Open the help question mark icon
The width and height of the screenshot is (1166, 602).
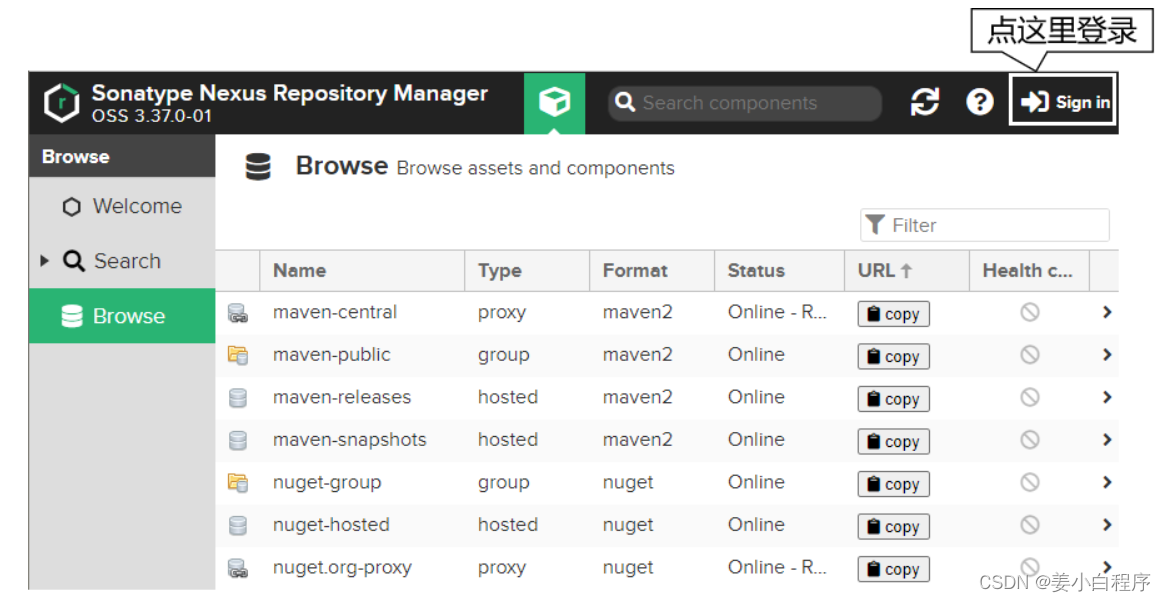pyautogui.click(x=979, y=102)
